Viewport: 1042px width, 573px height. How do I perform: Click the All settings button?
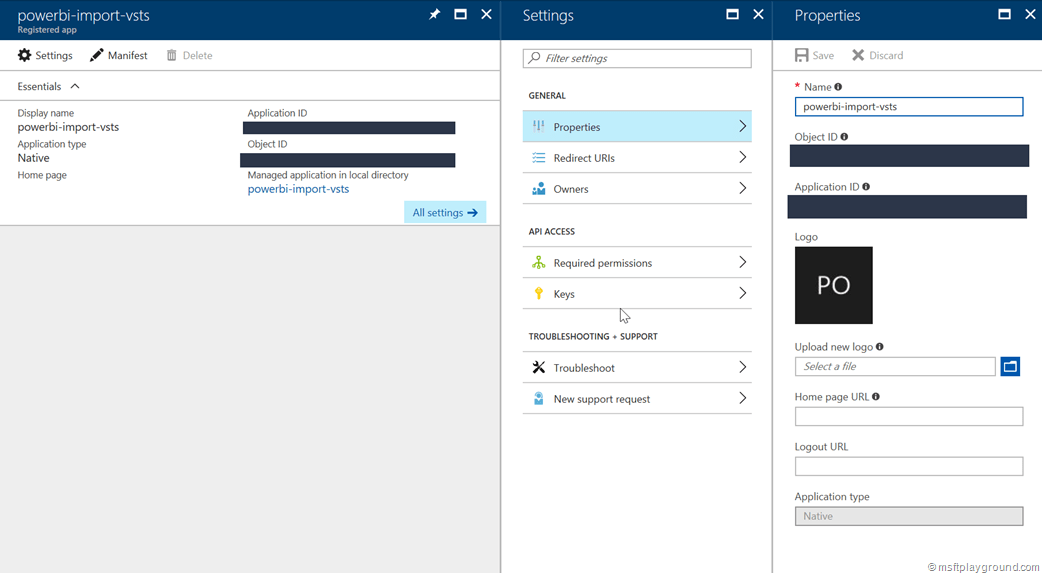(x=445, y=212)
